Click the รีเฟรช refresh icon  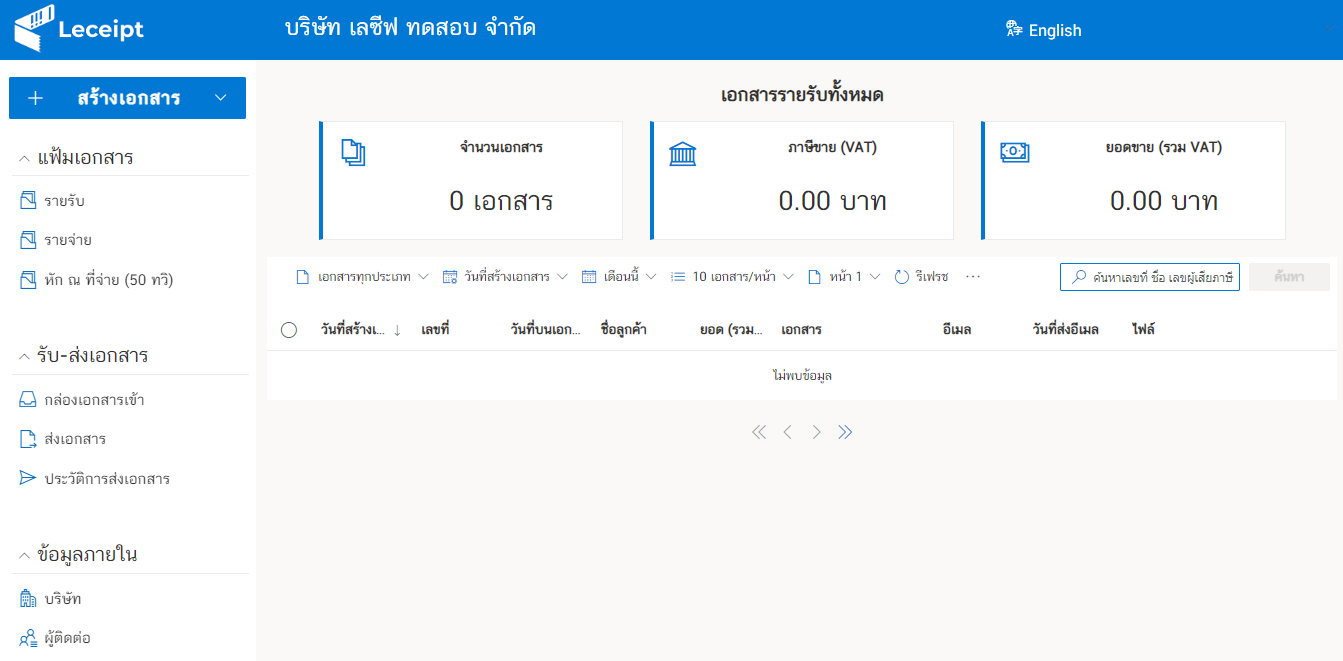903,276
